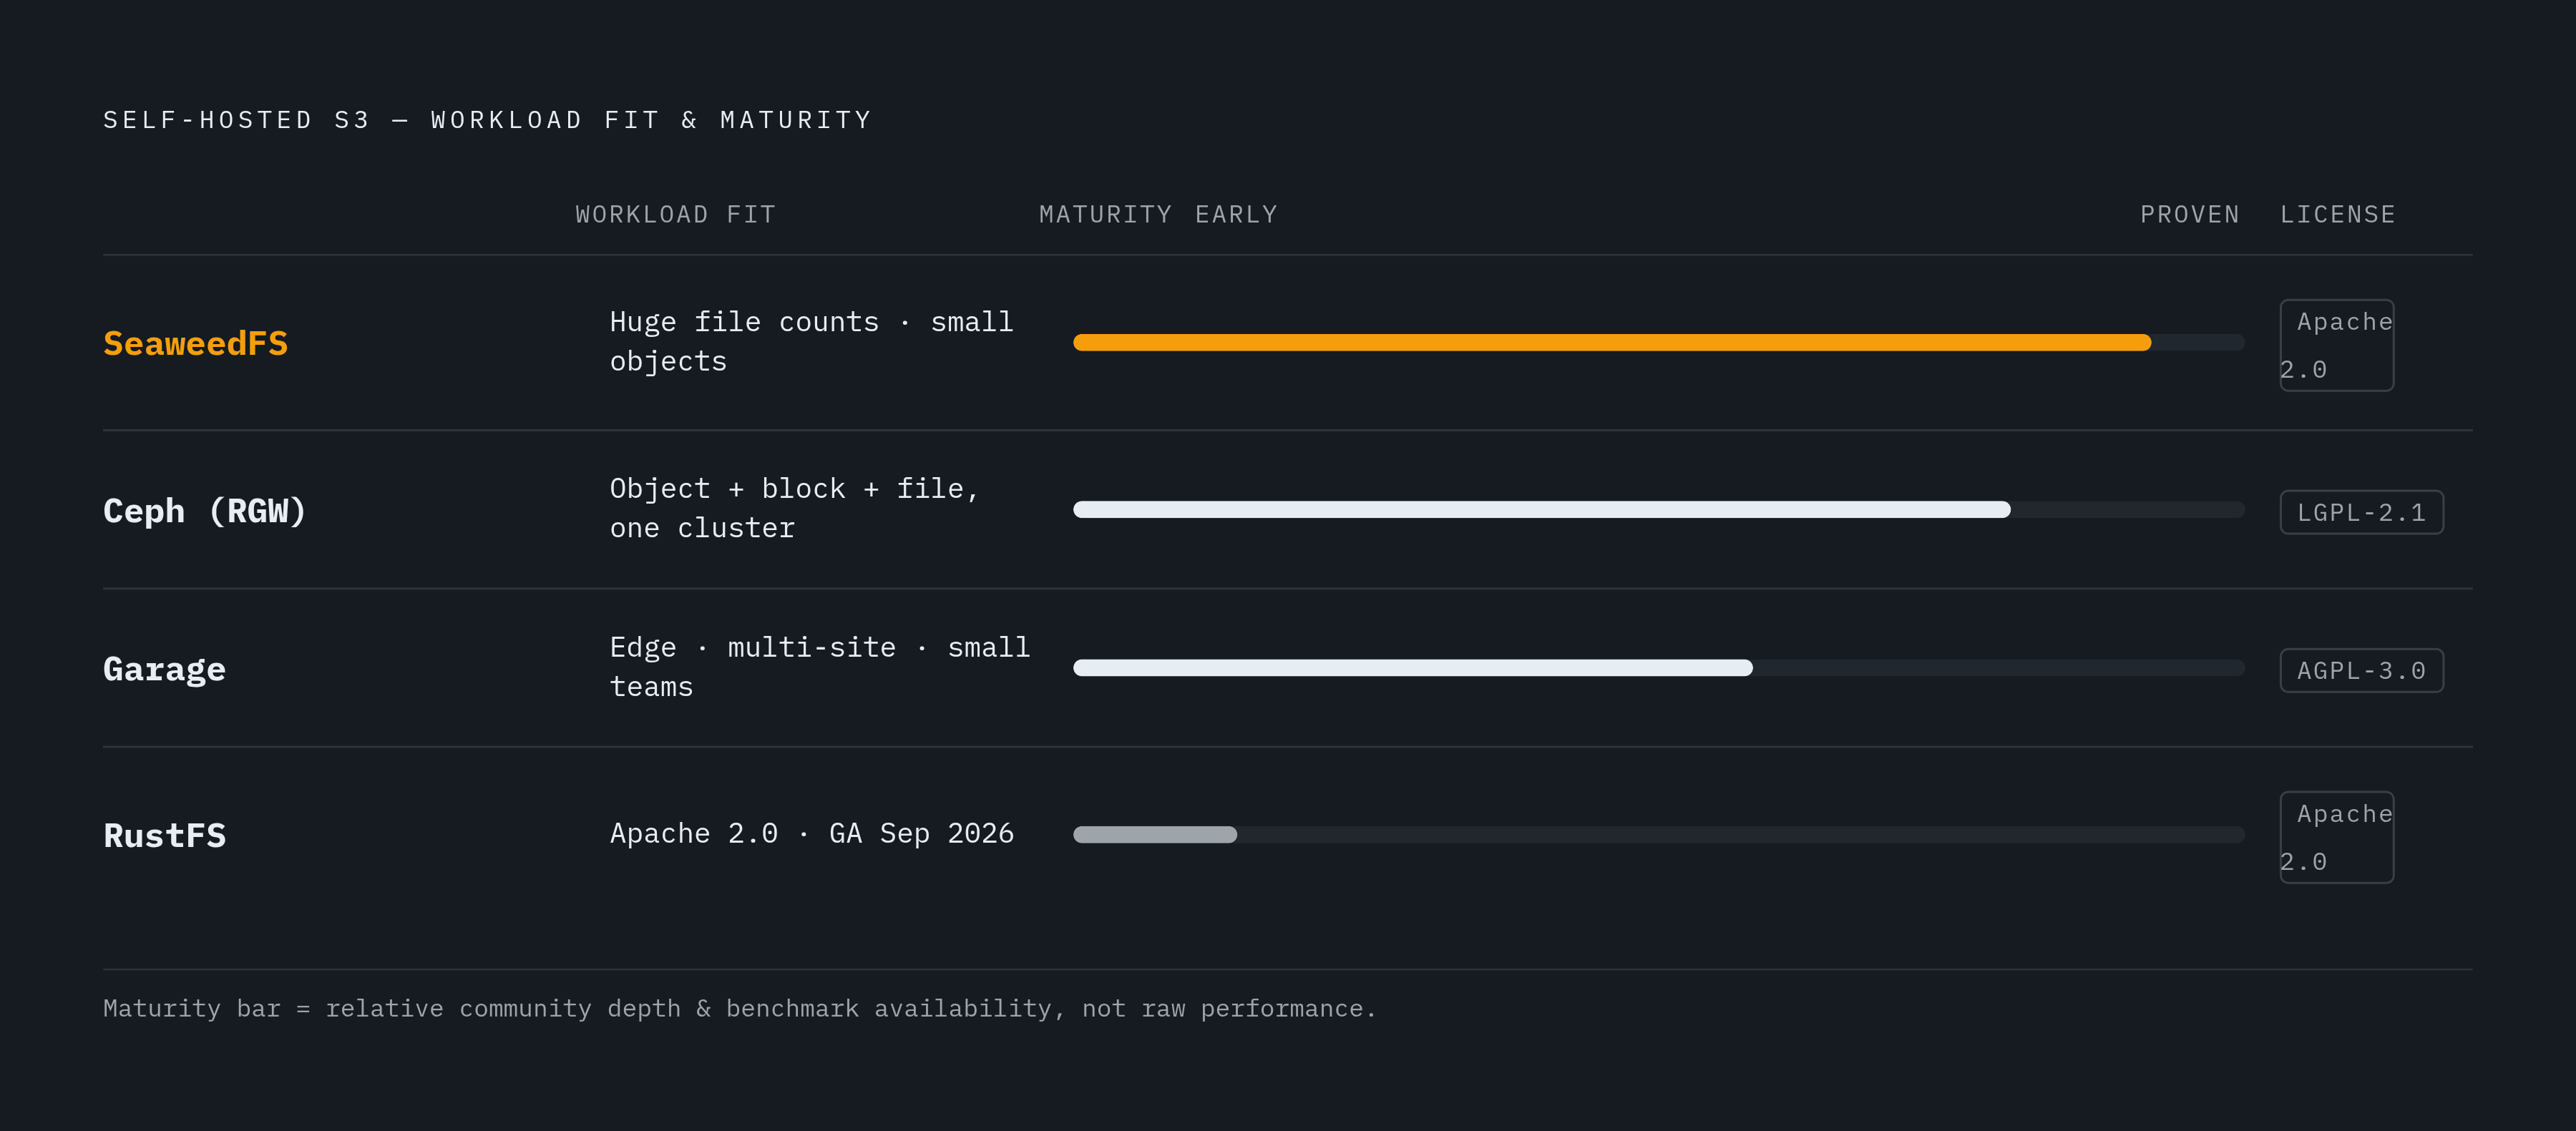Viewport: 2576px width, 1131px height.
Task: Click the AGPL-3.0 license badge
Action: coord(2361,670)
